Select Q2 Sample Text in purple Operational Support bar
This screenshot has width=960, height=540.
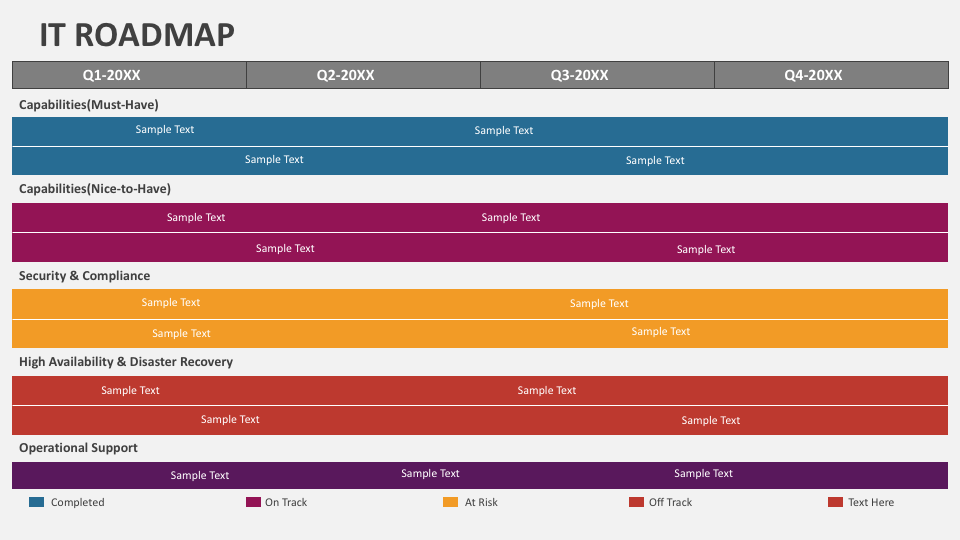click(430, 473)
